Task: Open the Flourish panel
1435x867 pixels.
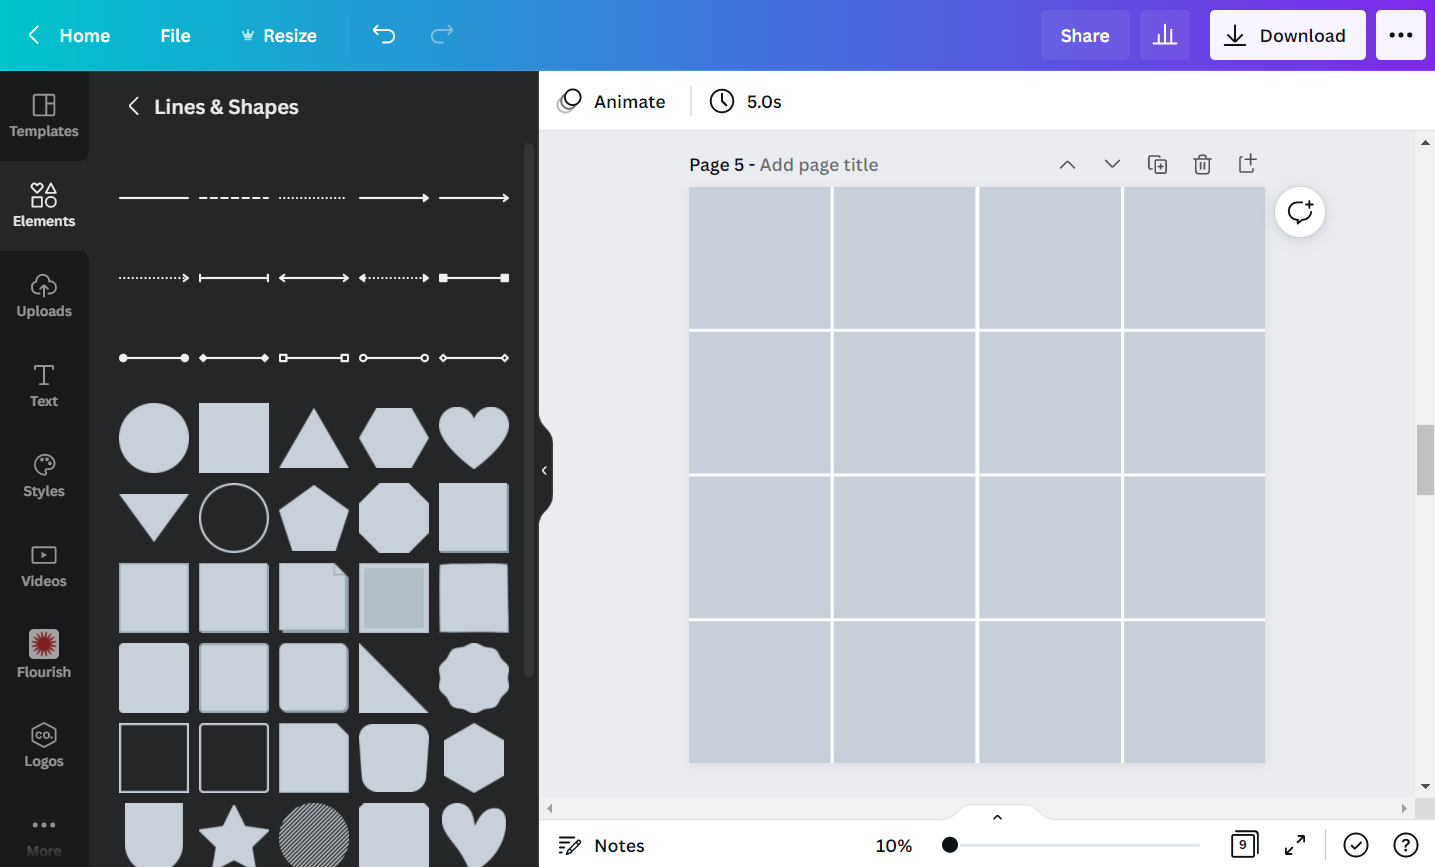Action: [x=44, y=655]
